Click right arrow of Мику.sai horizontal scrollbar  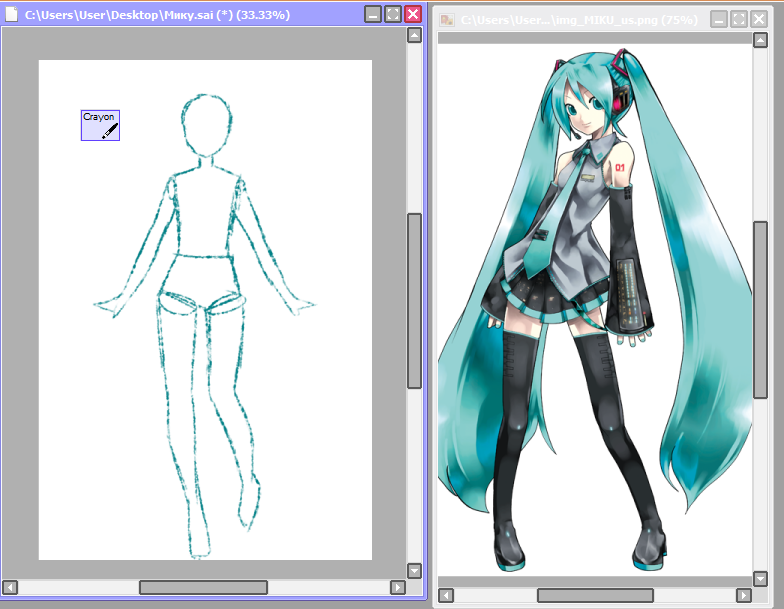point(398,587)
